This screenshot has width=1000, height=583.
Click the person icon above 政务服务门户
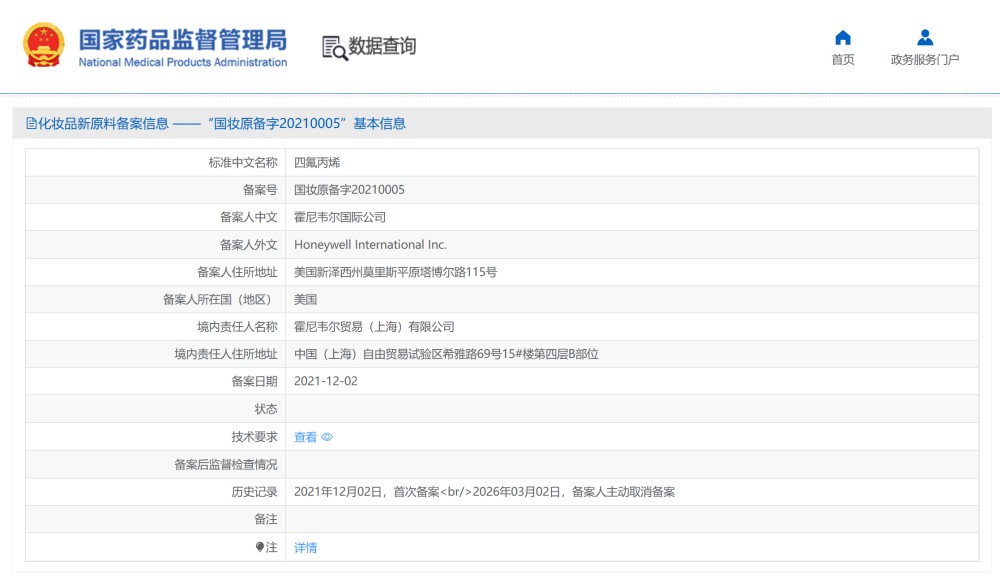(925, 38)
